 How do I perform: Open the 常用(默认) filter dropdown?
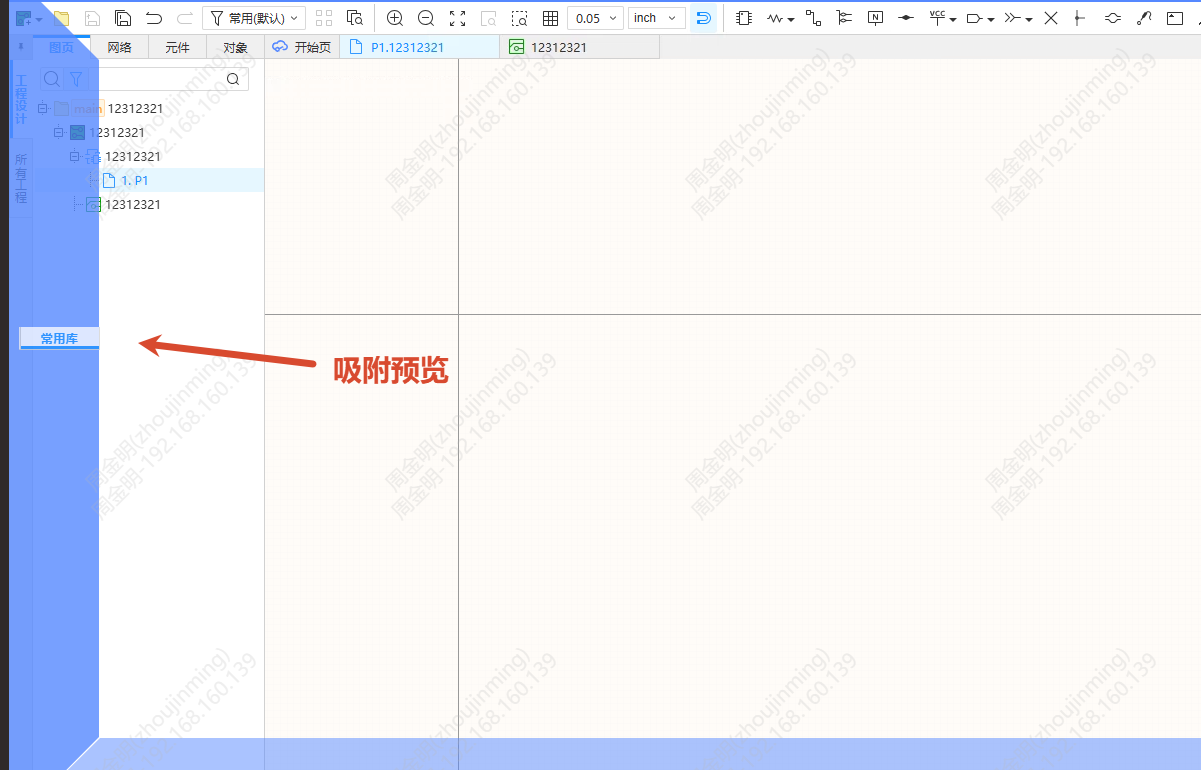[254, 18]
